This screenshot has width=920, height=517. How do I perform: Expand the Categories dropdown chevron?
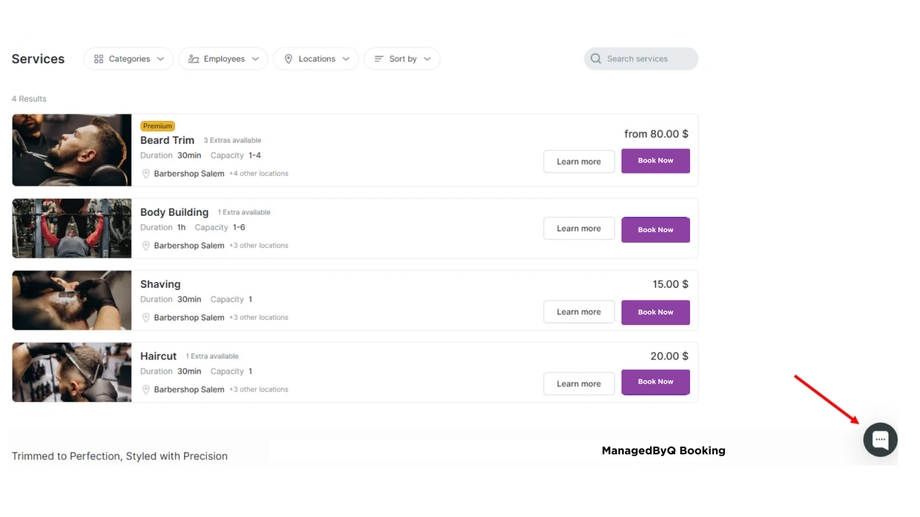pyautogui.click(x=161, y=59)
